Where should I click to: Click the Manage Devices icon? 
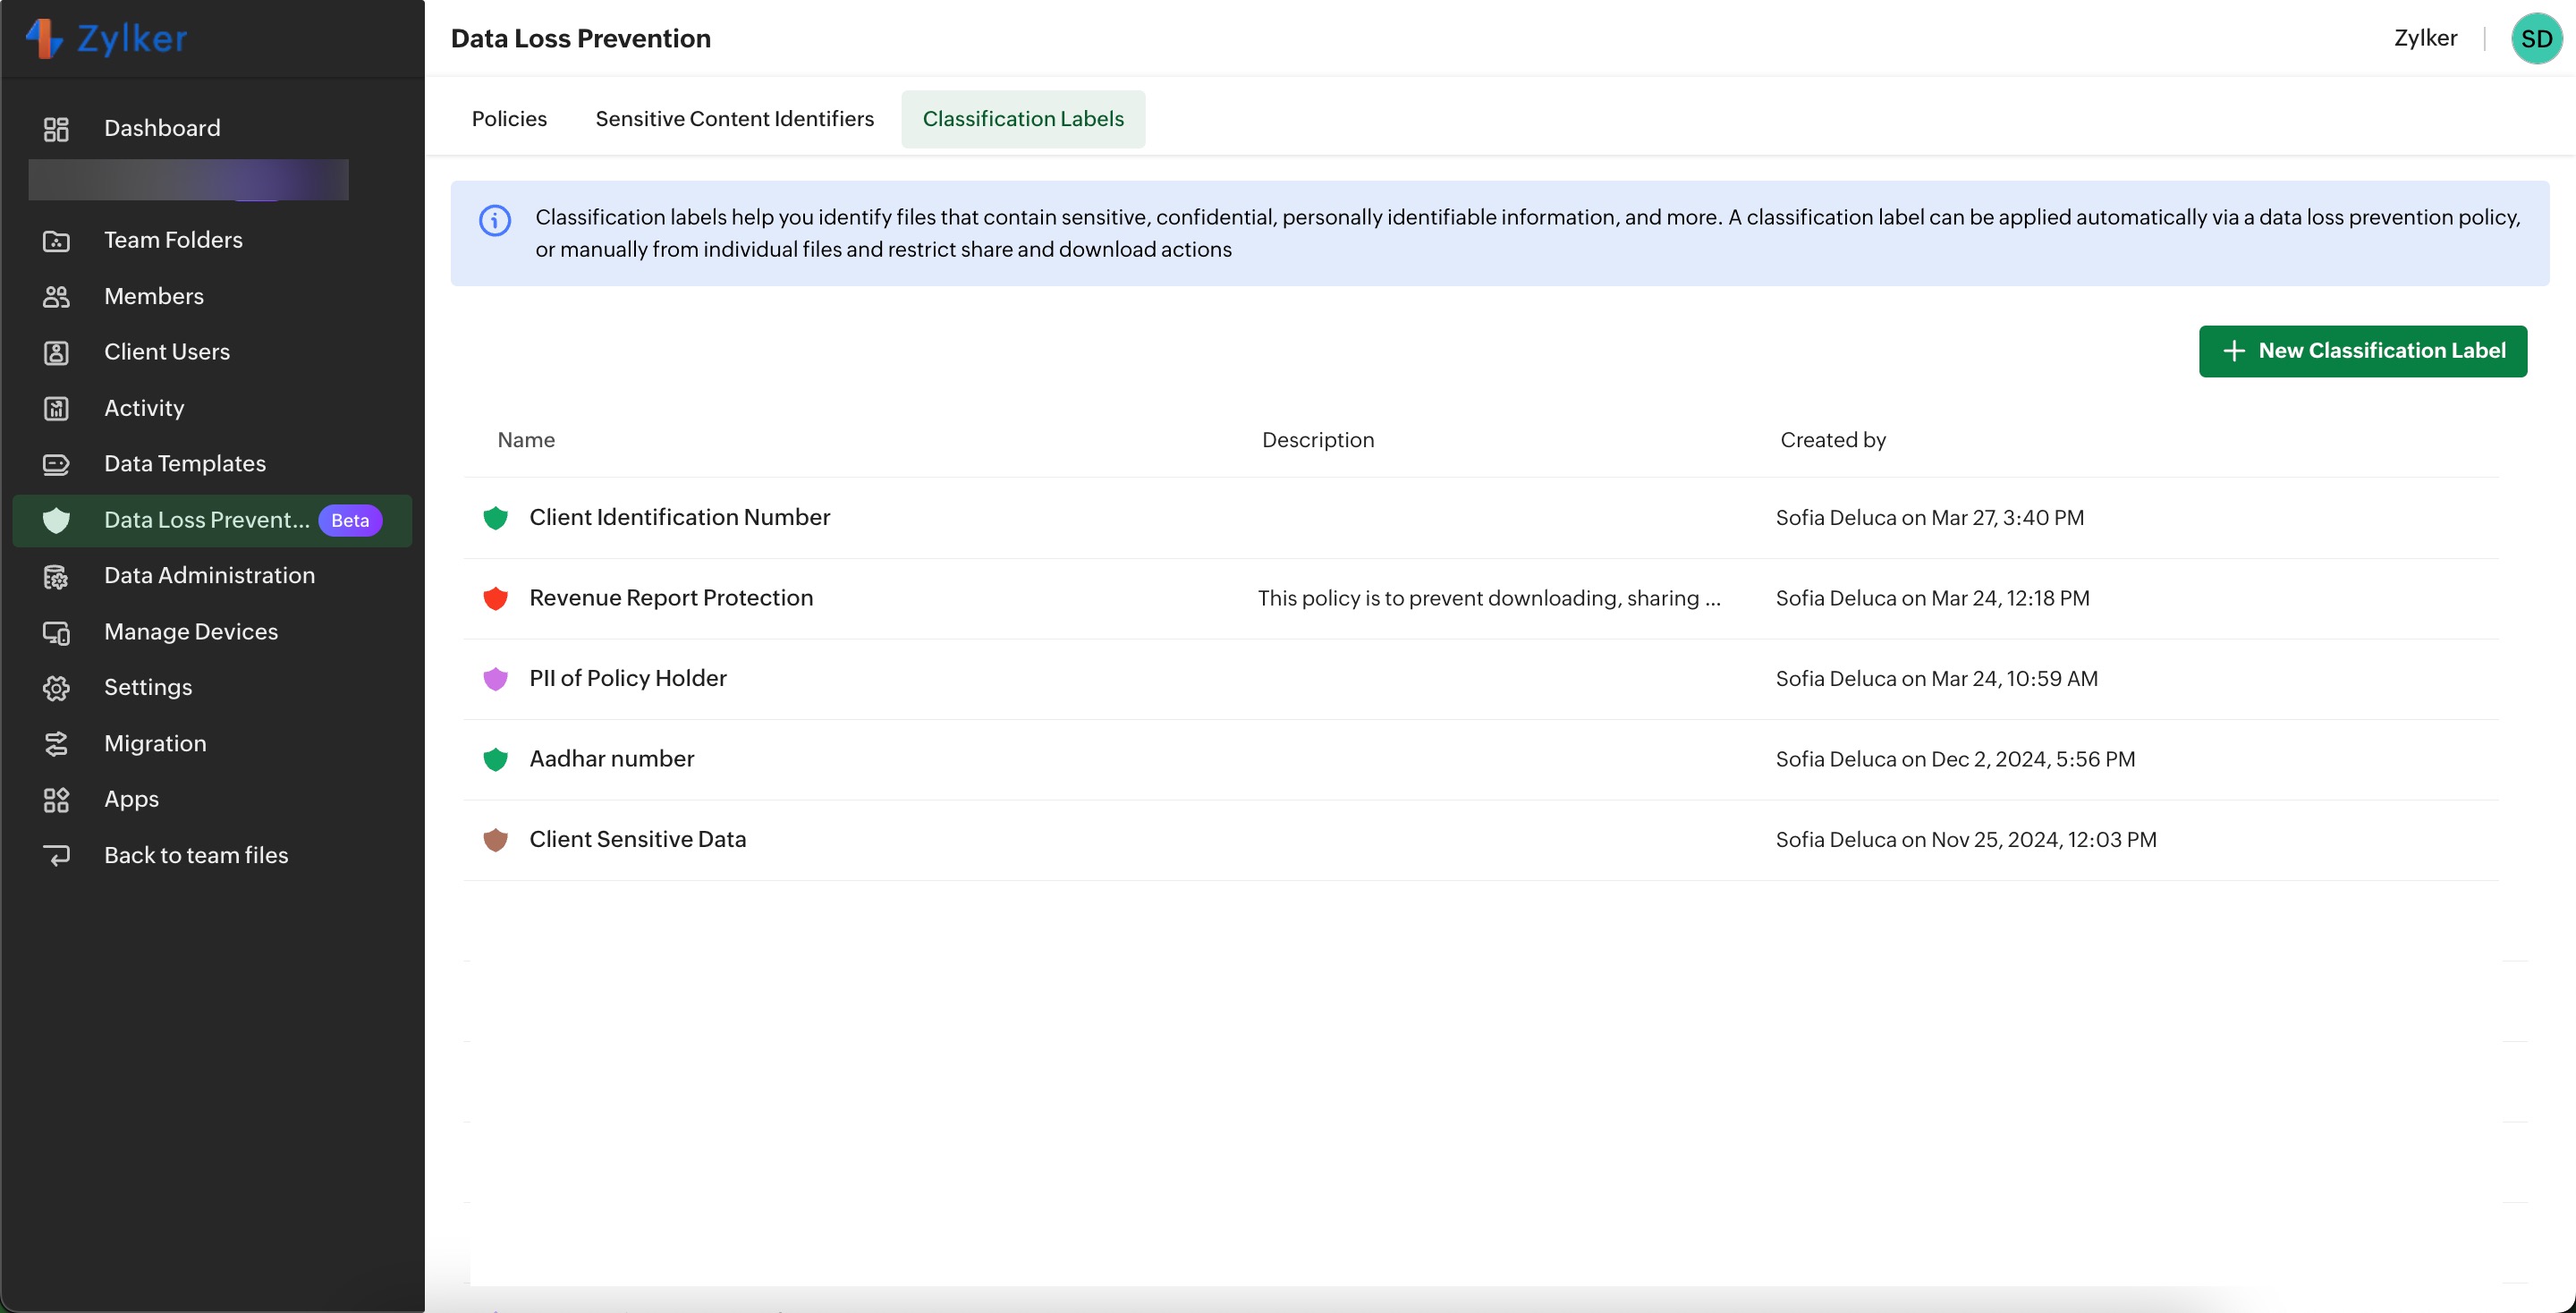[x=56, y=632]
